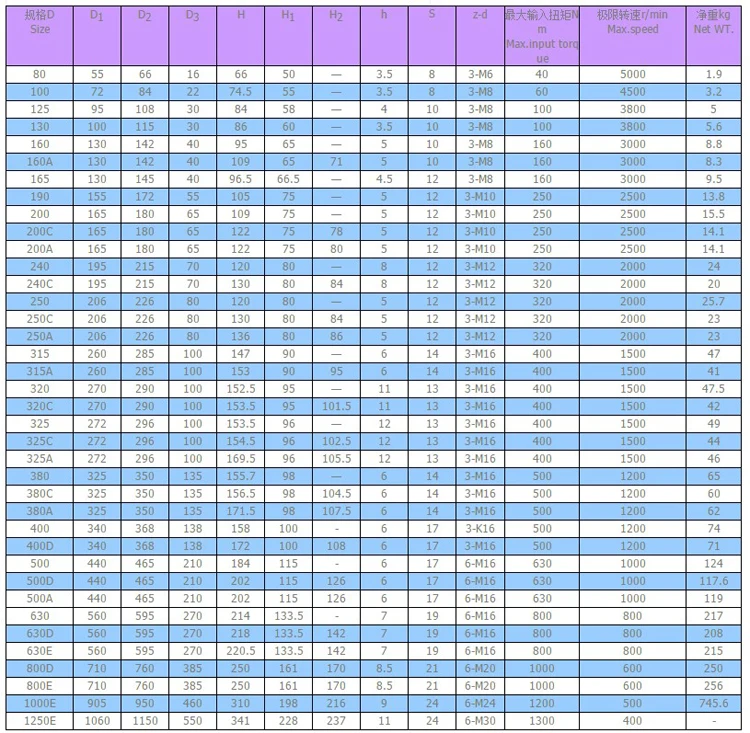Select the size cell 325A
Viewport: 750px width, 733px height.
point(40,458)
